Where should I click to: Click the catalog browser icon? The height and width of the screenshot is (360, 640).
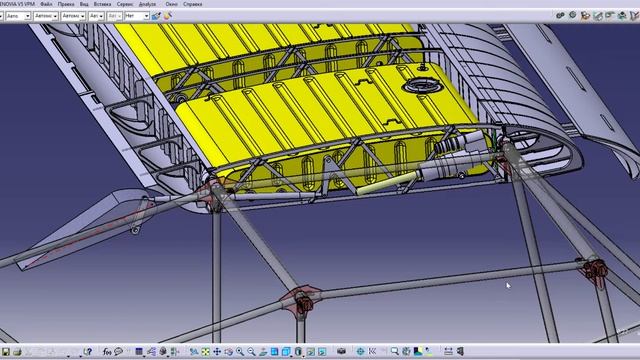pos(163,351)
